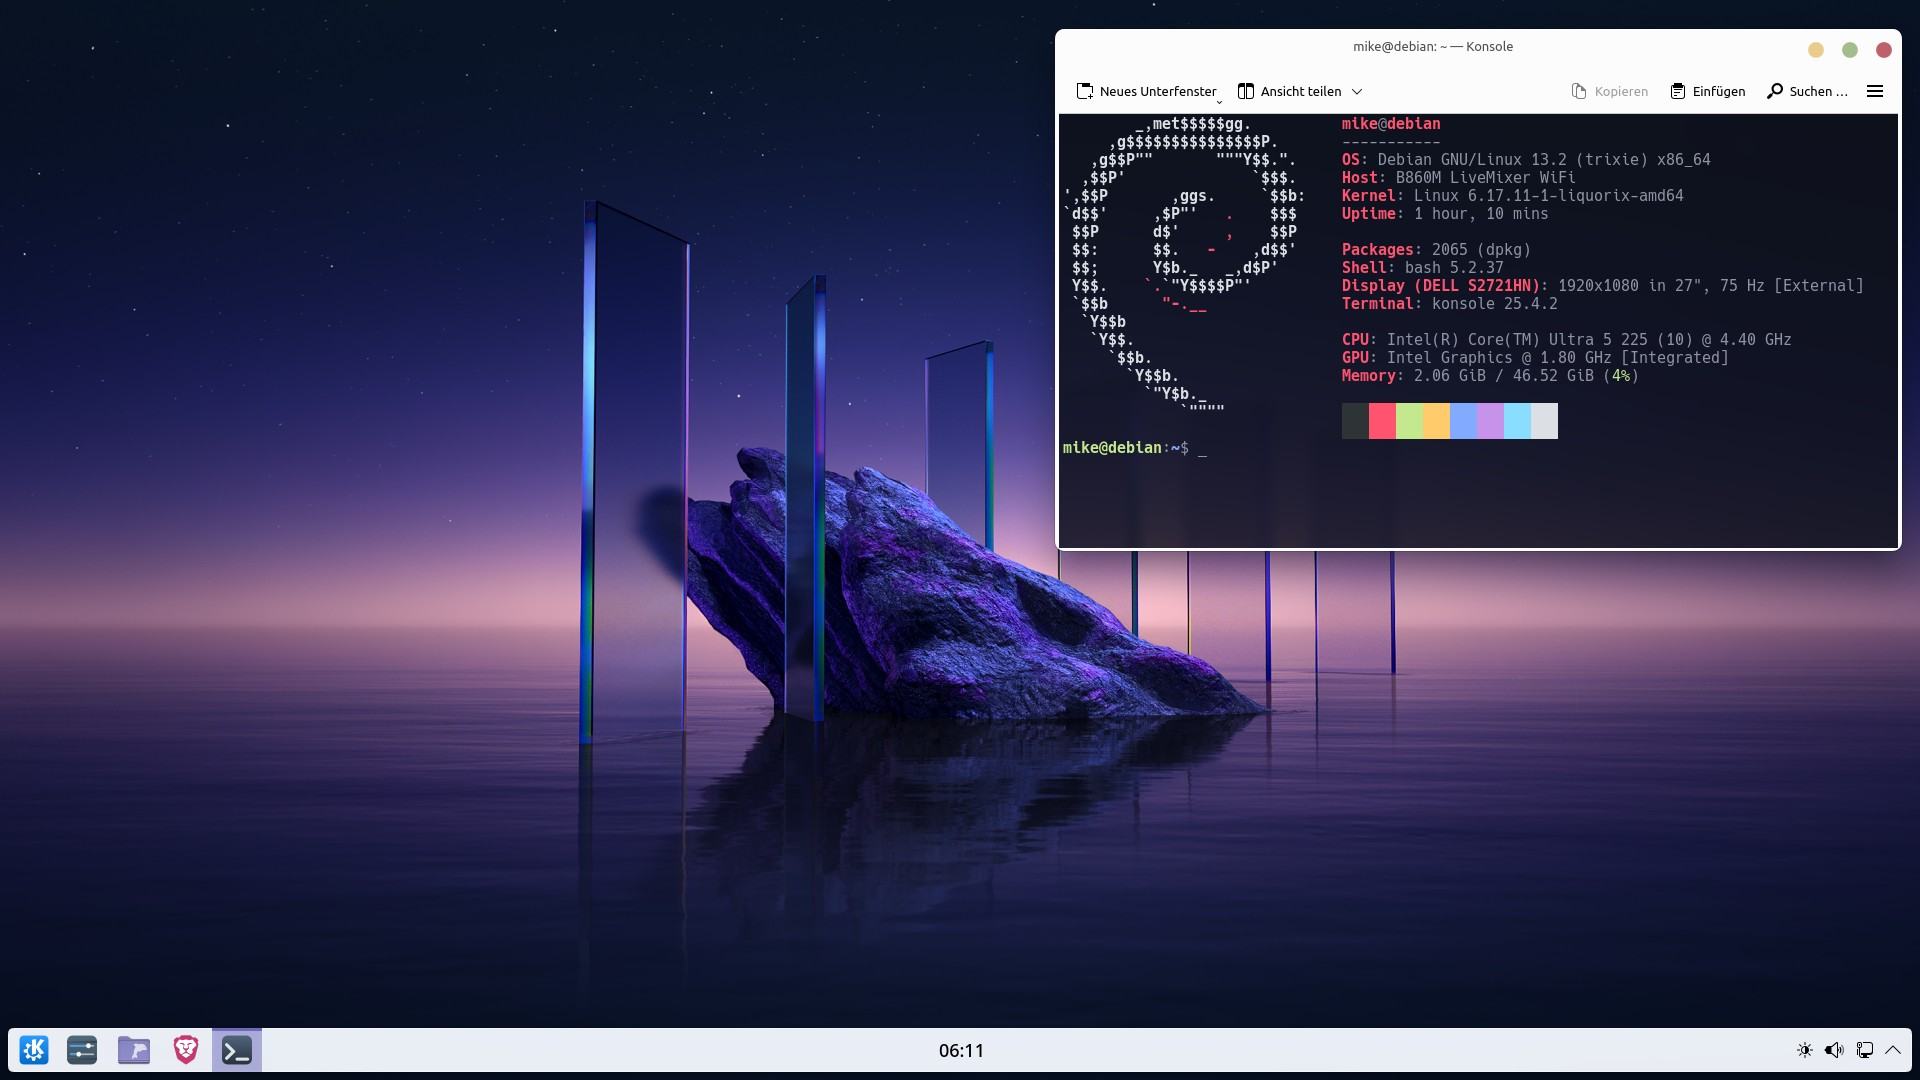1920x1080 pixels.
Task: Click the Ansicht teilen button
Action: (1290, 91)
